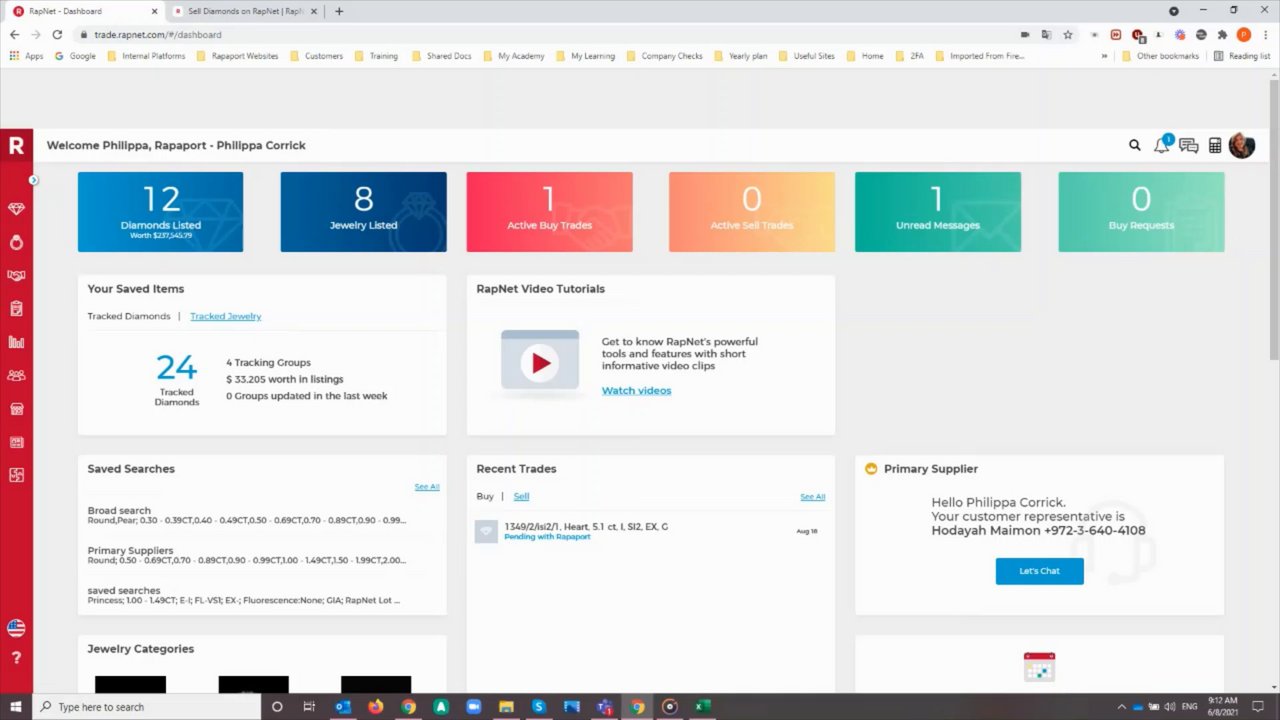Select the Tracked Diamonds tab
The image size is (1280, 720).
click(129, 316)
